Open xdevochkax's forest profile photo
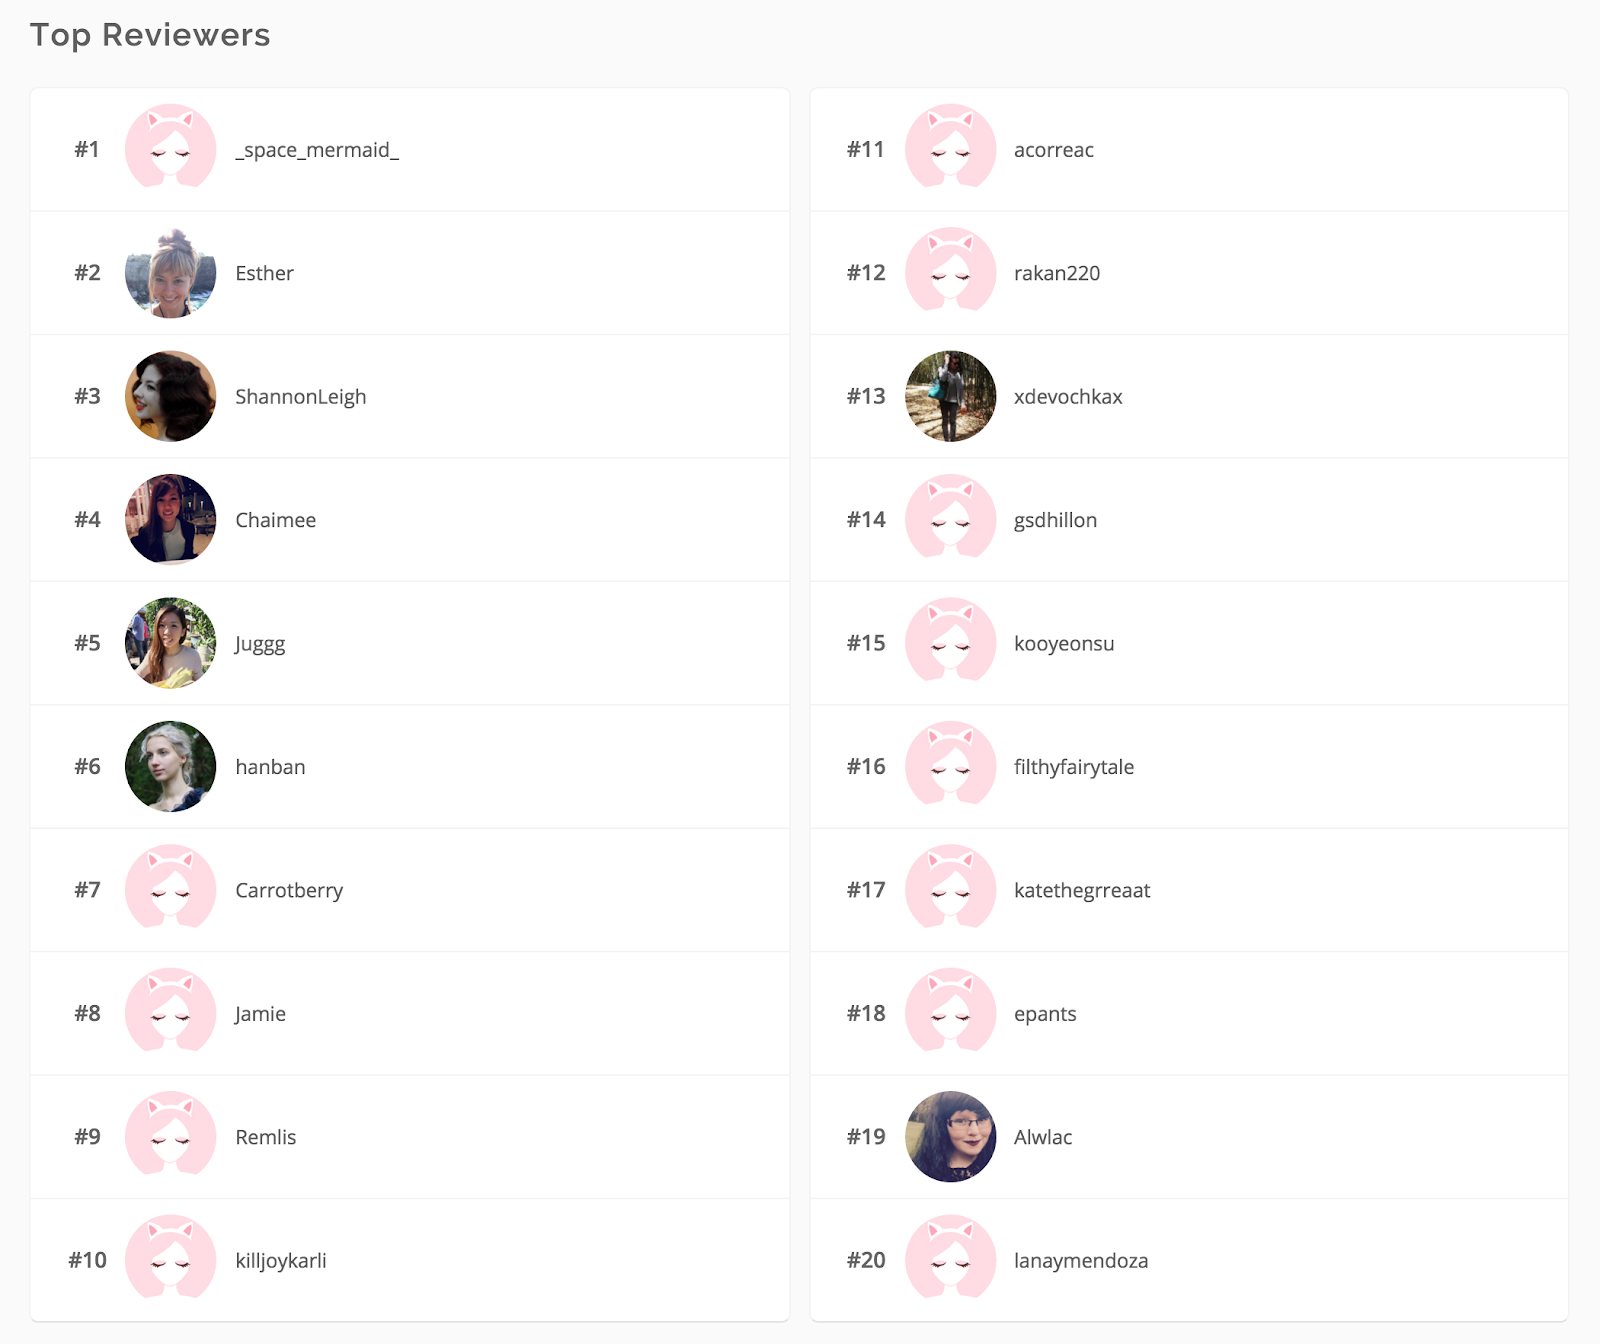1600x1344 pixels. tap(950, 396)
